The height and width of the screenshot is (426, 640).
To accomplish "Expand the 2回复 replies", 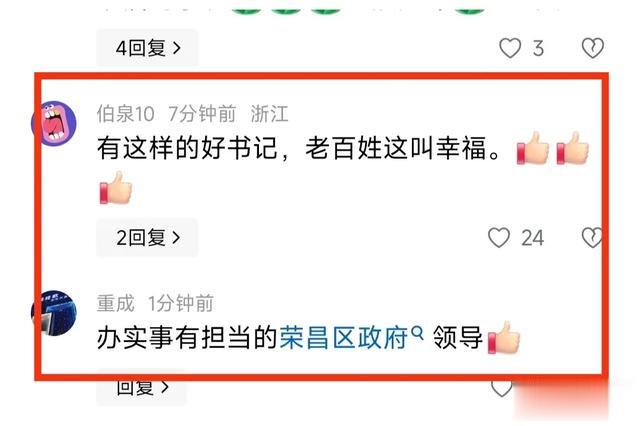I will [x=147, y=237].
